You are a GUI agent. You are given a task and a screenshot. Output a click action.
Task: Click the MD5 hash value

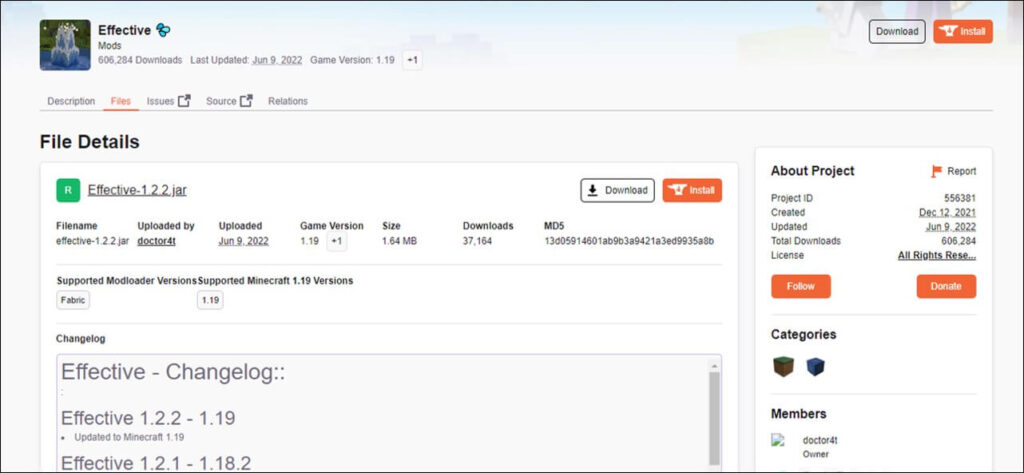pyautogui.click(x=629, y=241)
